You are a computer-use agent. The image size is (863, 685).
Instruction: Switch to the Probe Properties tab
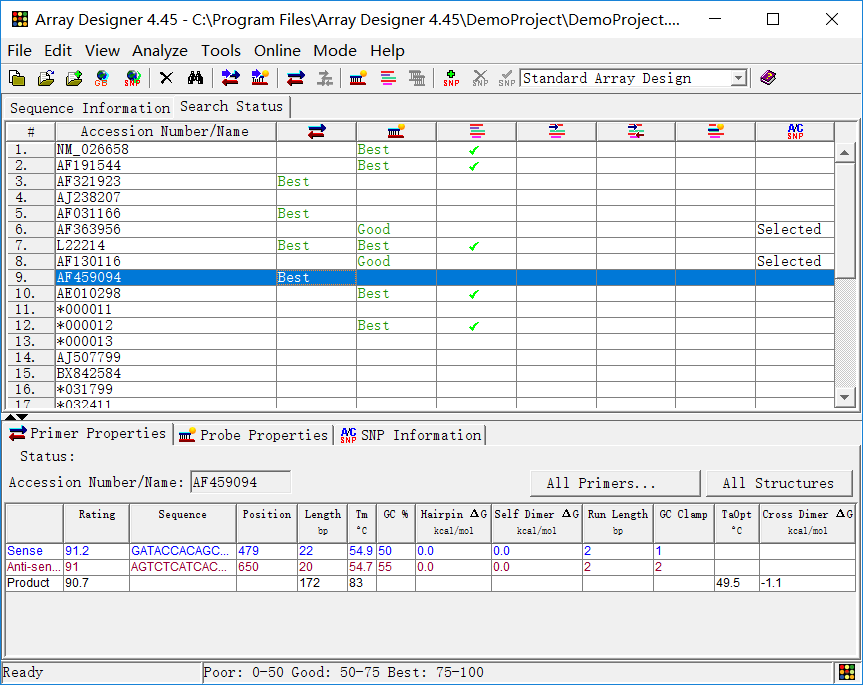pos(254,435)
